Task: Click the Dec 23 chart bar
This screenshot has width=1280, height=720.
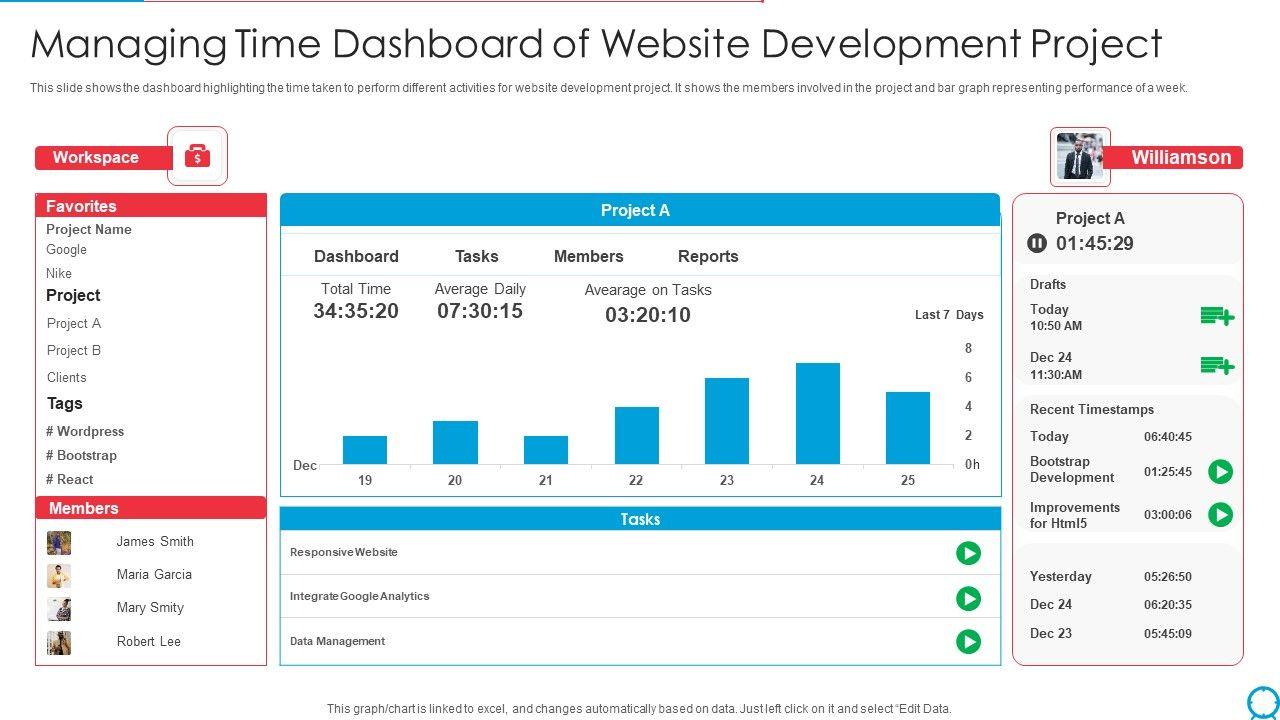Action: pyautogui.click(x=727, y=421)
